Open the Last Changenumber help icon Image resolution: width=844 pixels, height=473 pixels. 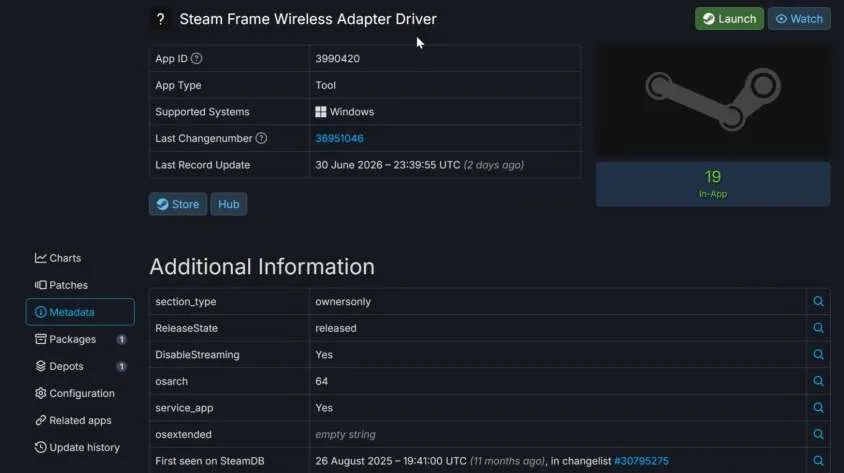[x=261, y=138]
